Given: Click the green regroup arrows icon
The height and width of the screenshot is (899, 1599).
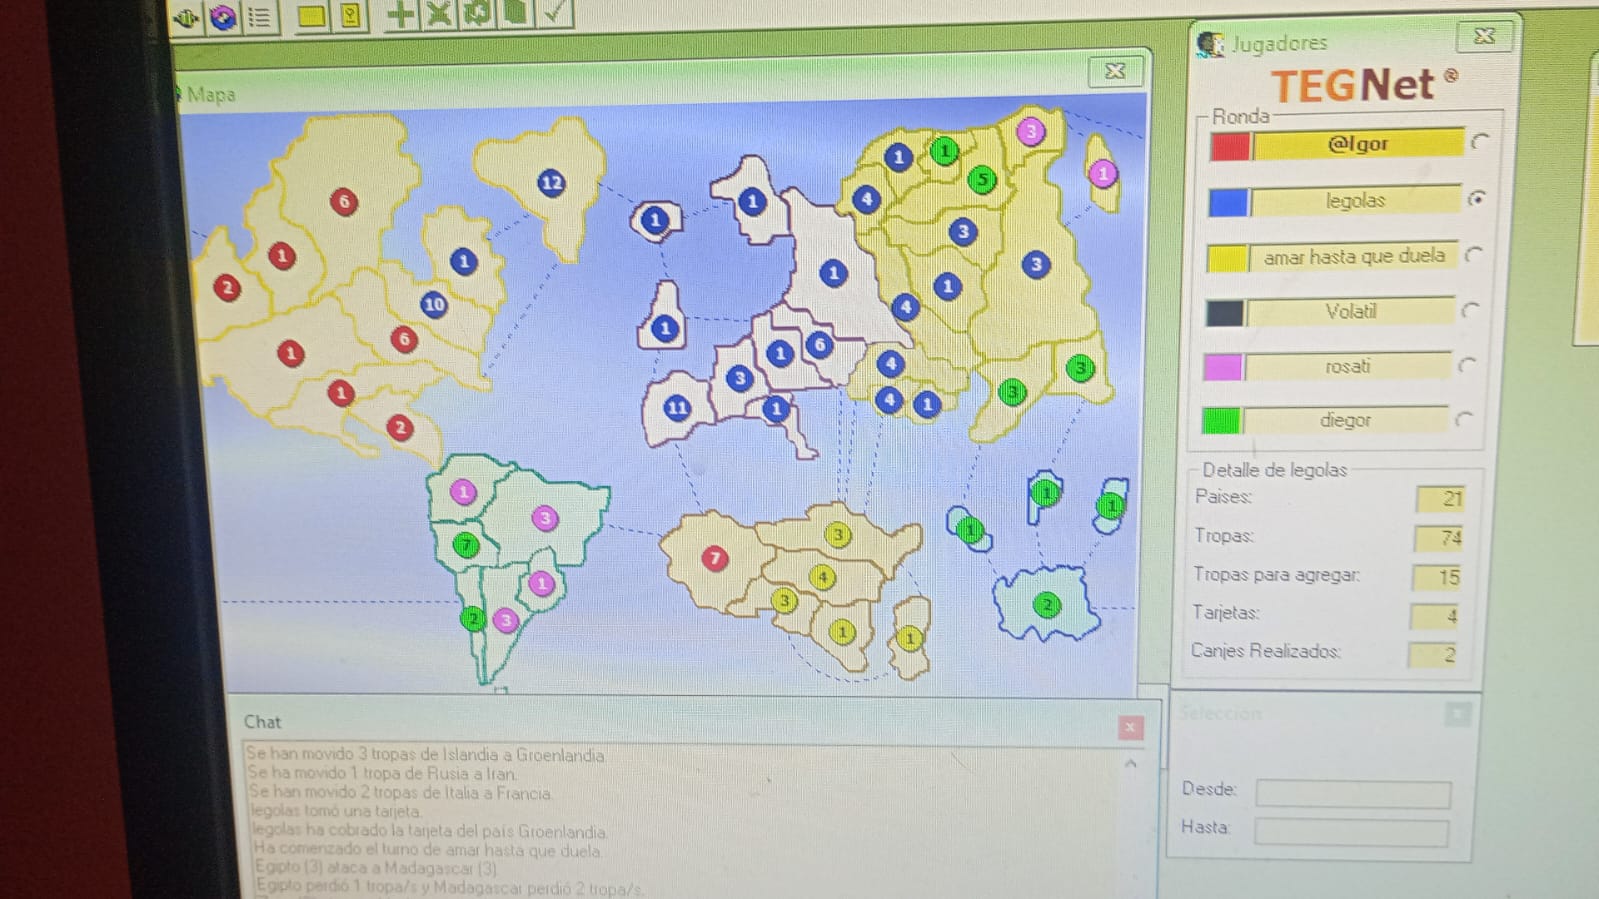Looking at the screenshot, I should coord(477,14).
